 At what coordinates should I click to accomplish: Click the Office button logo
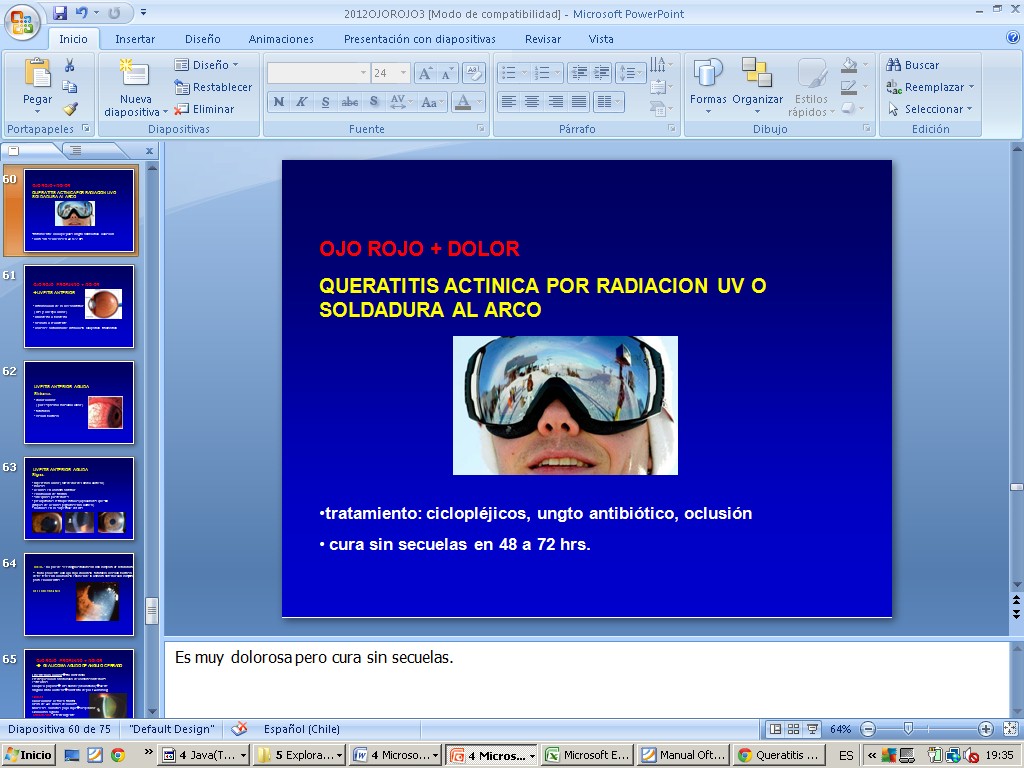(22, 20)
